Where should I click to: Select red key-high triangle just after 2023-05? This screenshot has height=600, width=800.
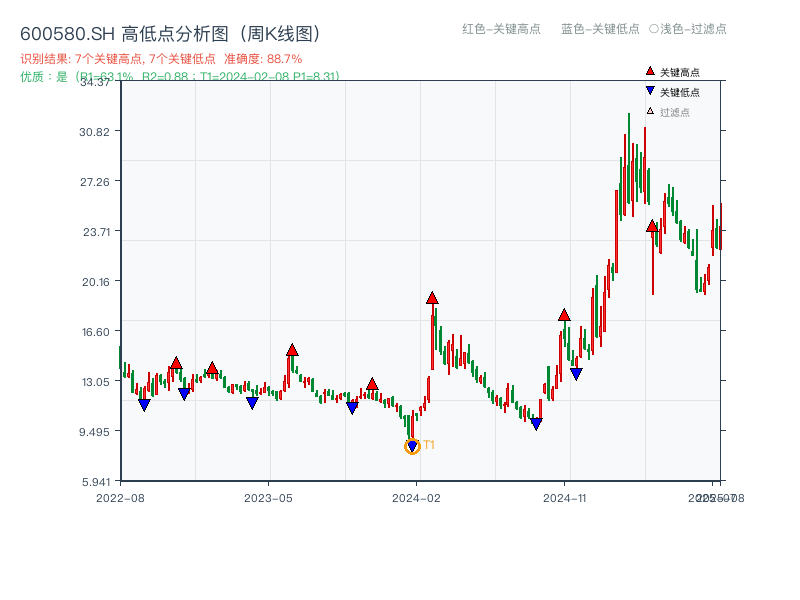coord(292,350)
